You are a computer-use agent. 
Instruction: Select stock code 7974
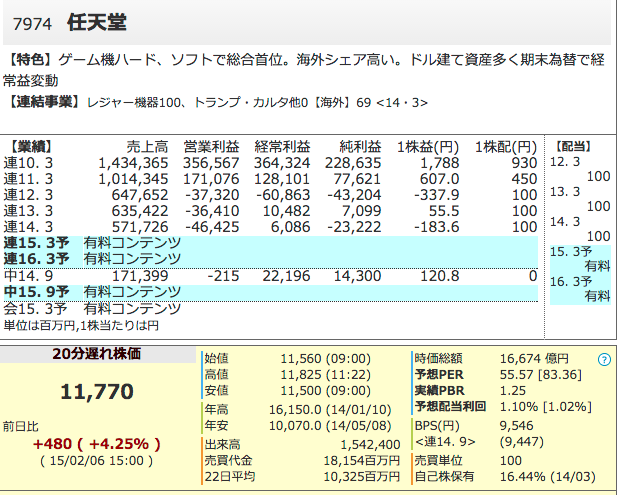point(32,24)
